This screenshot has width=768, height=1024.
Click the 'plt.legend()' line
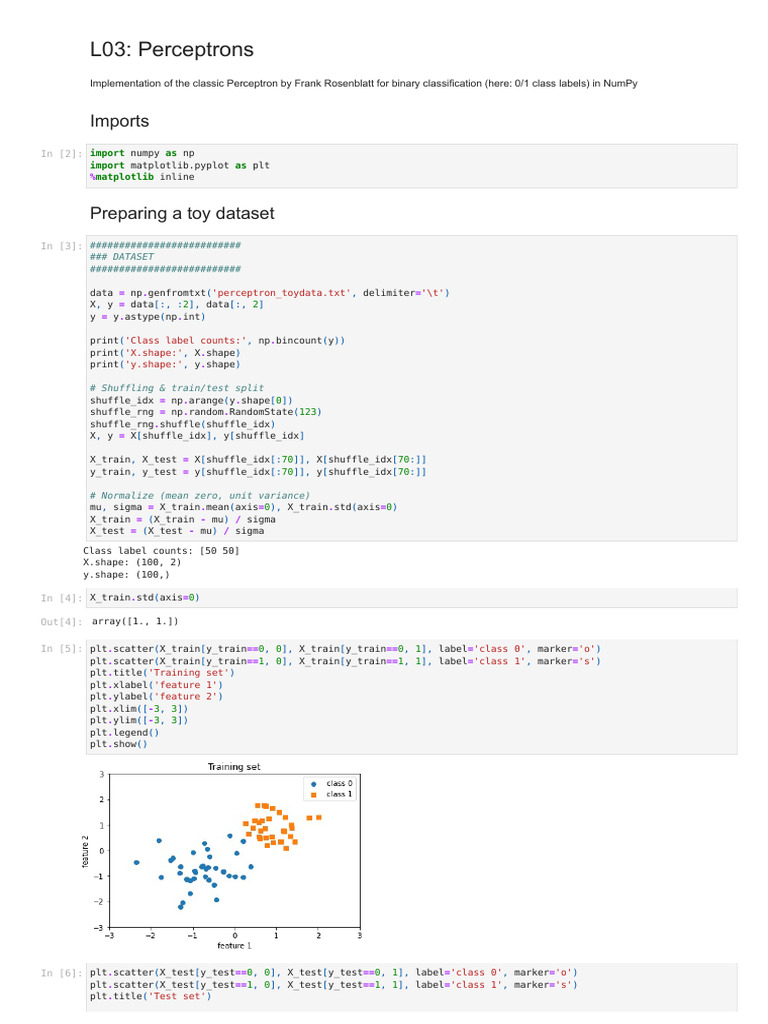point(125,733)
